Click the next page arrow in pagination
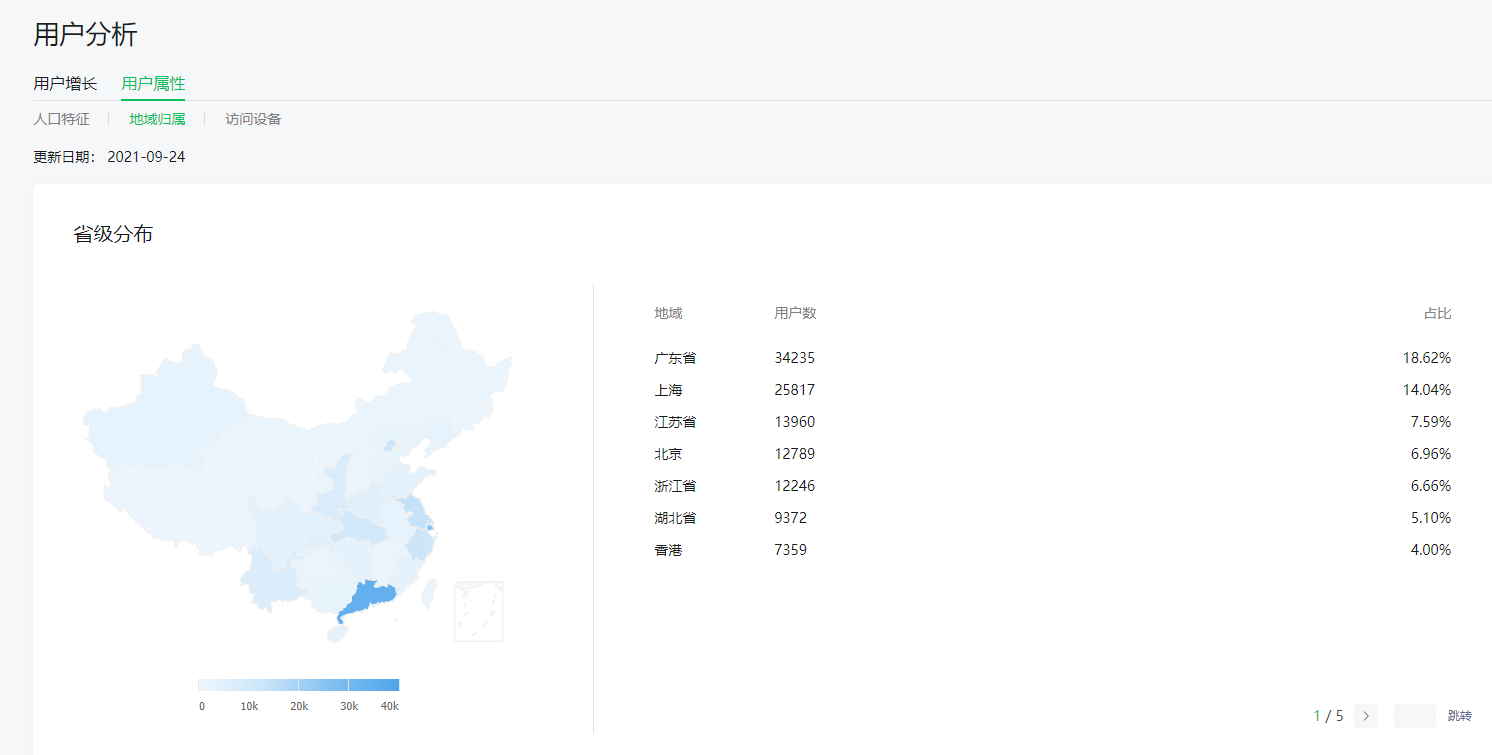Image resolution: width=1492 pixels, height=755 pixels. 1366,716
